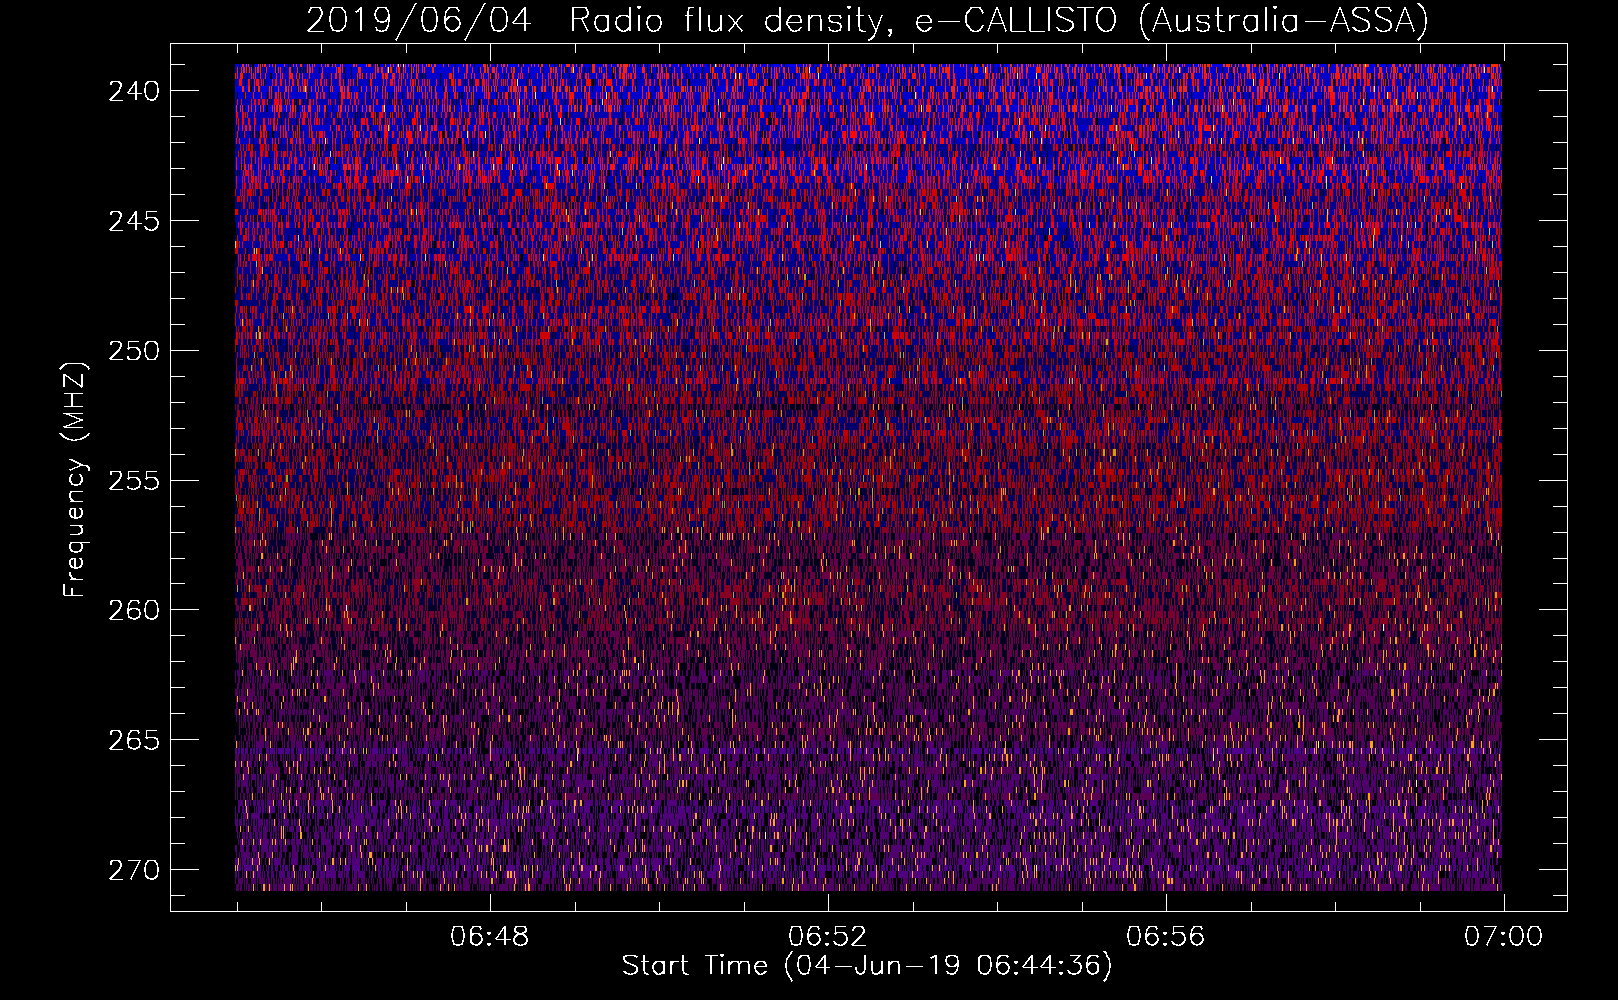Screen dimensions: 1618x1000
Task: Click the 06:56 time tick label
Action: 1165,937
